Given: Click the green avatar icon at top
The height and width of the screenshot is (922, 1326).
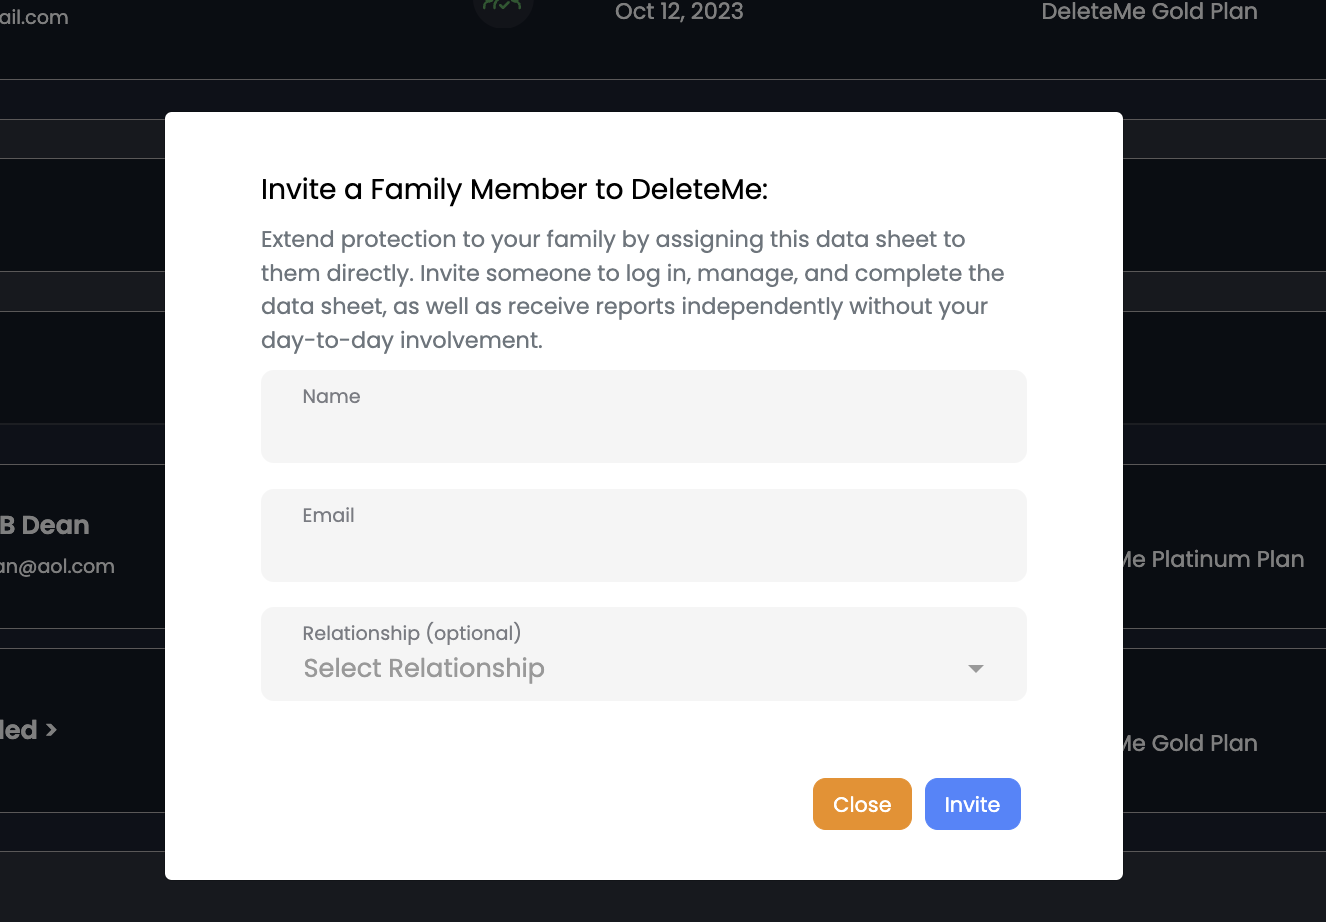Looking at the screenshot, I should pos(503,8).
